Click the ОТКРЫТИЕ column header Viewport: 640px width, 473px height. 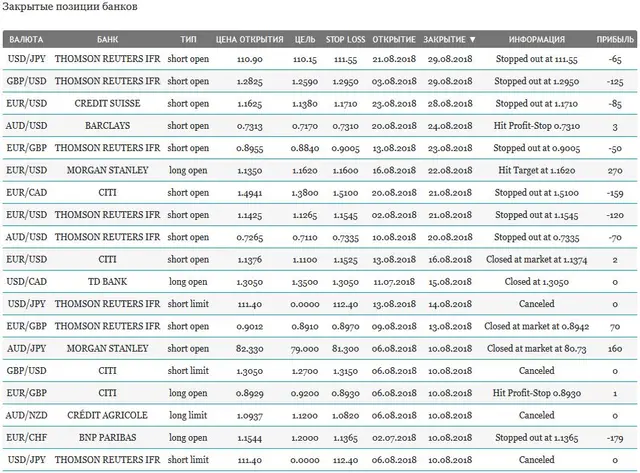pos(394,40)
